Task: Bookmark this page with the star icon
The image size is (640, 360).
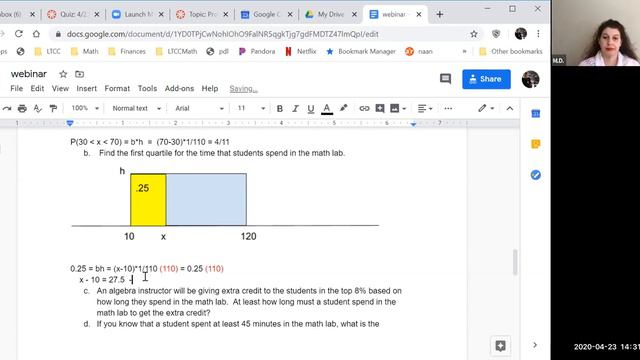Action: [x=473, y=34]
